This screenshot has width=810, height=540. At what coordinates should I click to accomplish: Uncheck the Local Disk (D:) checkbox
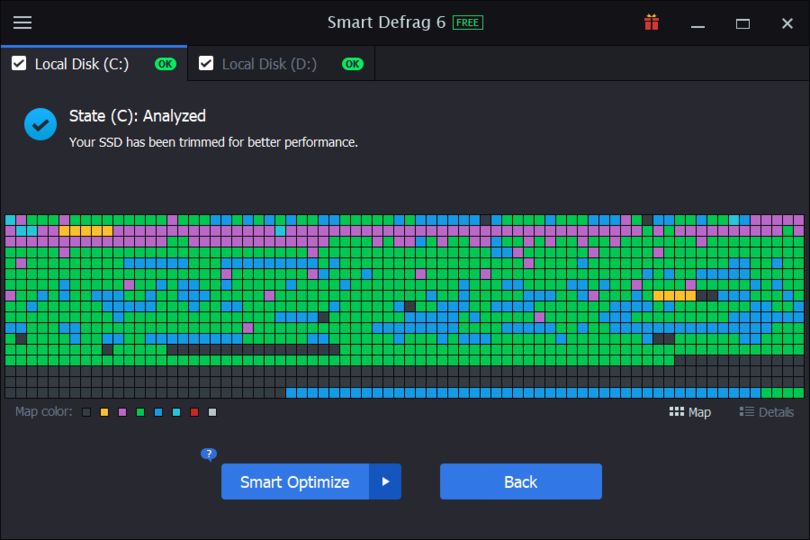206,64
